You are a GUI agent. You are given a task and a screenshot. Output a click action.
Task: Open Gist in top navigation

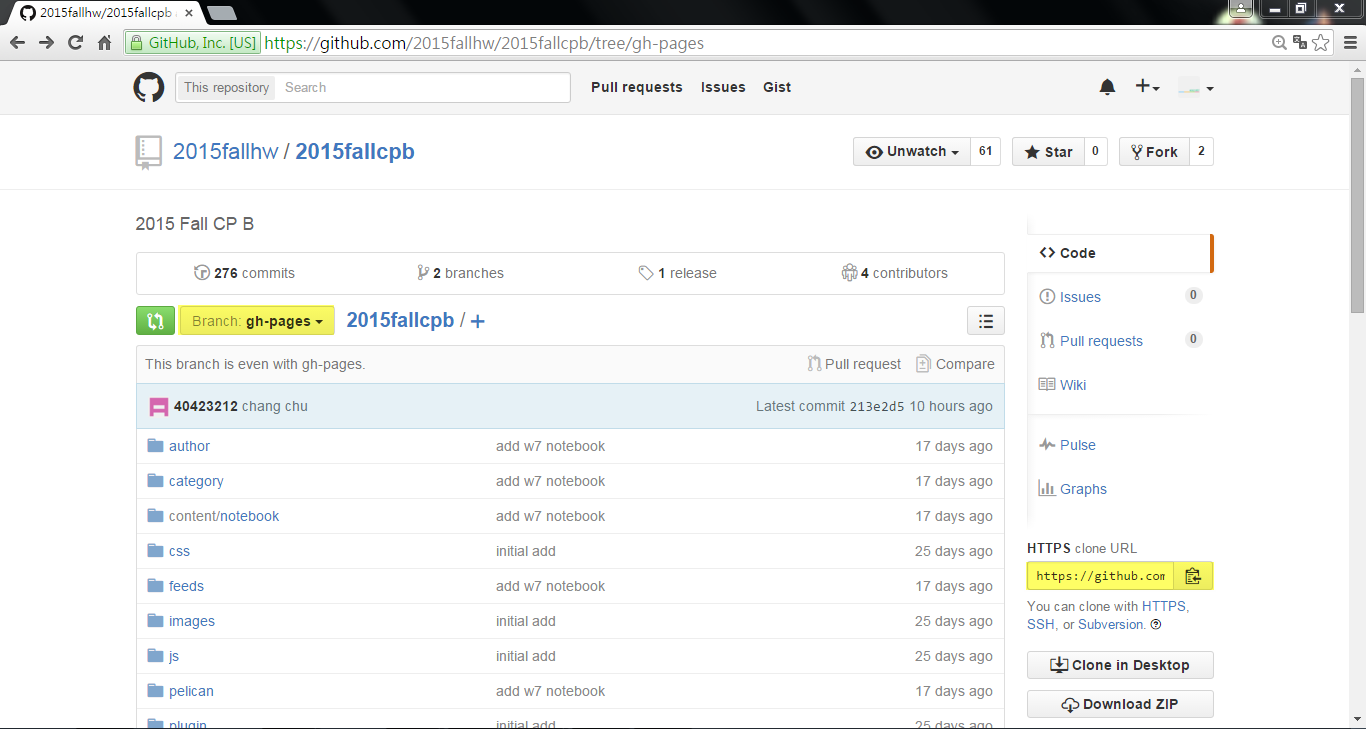point(777,87)
